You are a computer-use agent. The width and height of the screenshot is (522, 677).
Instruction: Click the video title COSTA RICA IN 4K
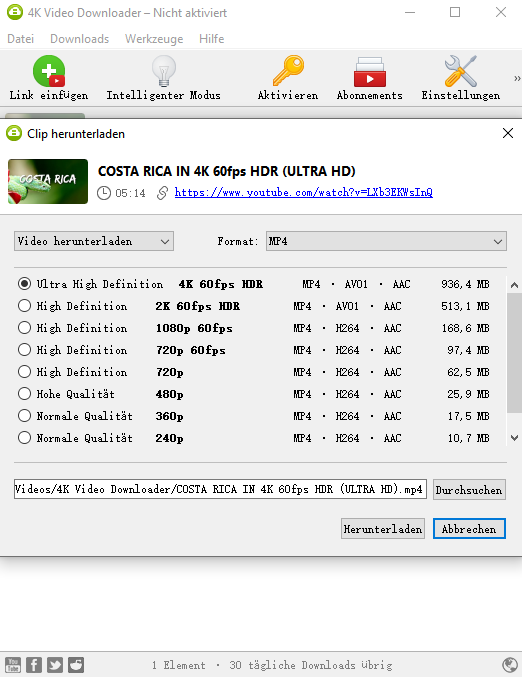227,171
